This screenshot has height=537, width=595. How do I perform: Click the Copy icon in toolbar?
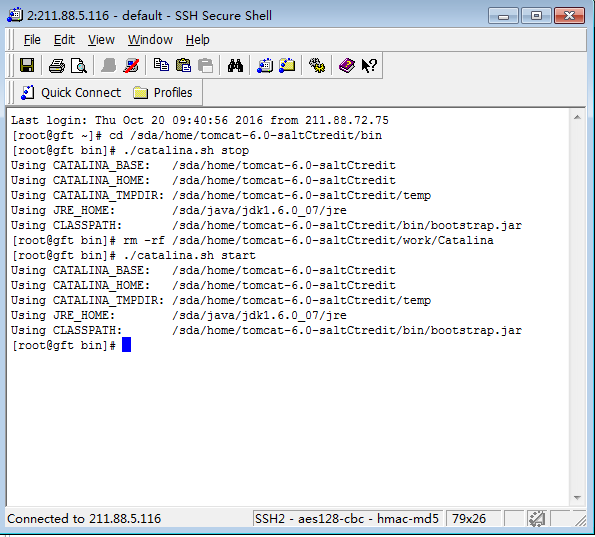coord(161,65)
